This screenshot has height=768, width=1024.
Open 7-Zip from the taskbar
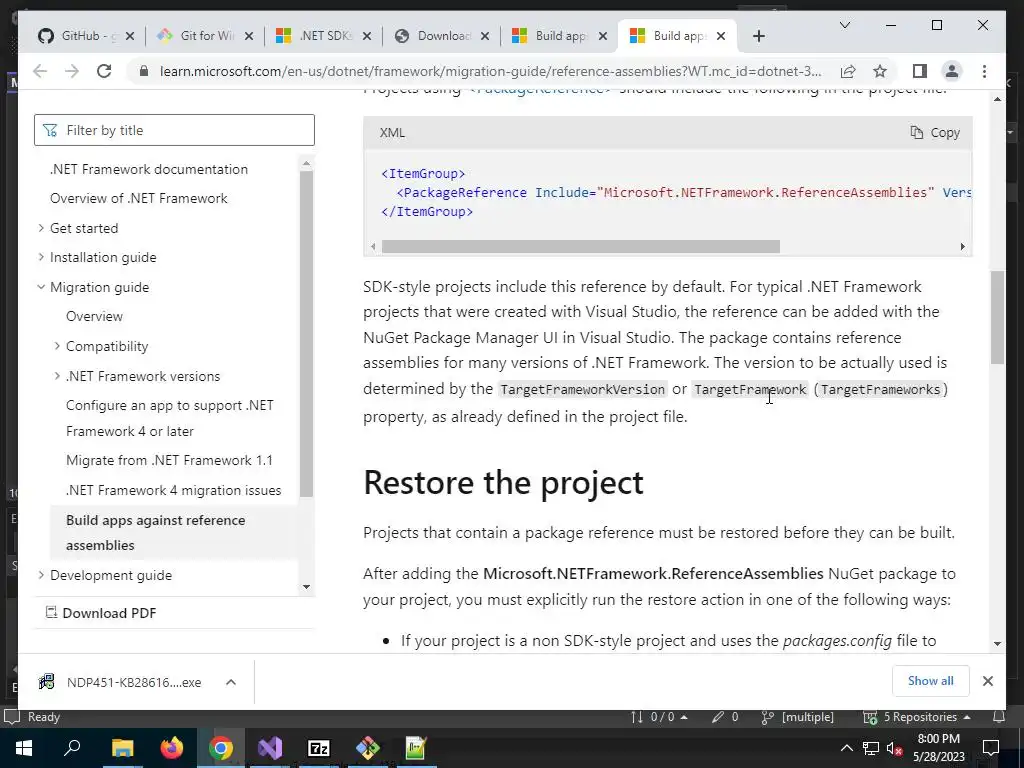coord(319,748)
